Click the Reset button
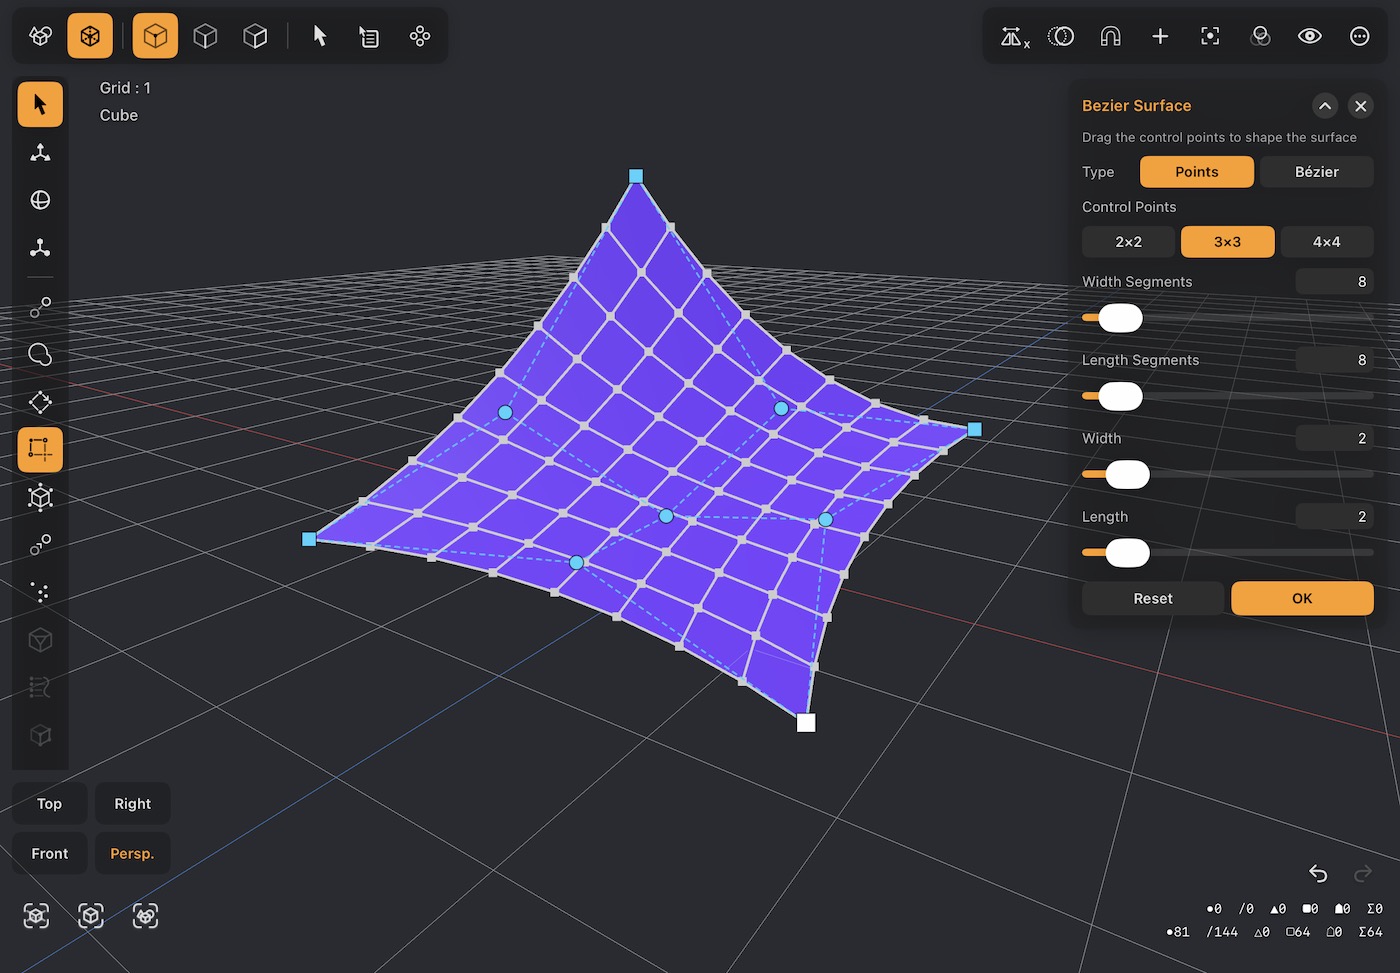 click(x=1153, y=598)
